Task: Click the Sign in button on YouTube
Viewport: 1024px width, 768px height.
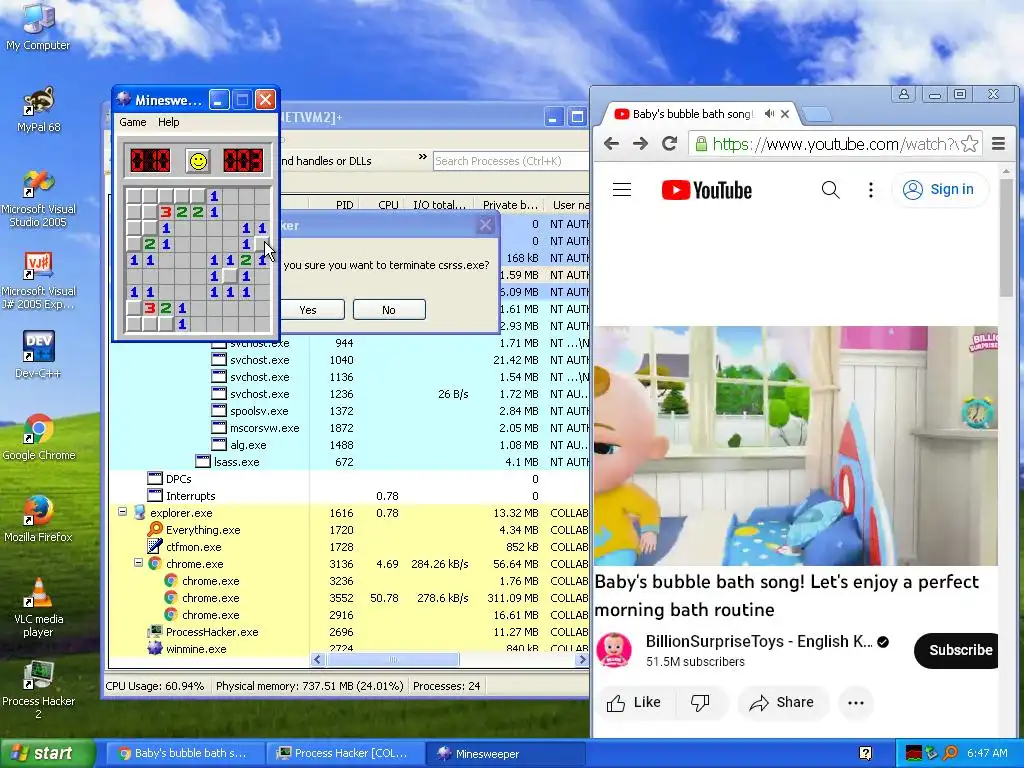Action: [x=939, y=189]
